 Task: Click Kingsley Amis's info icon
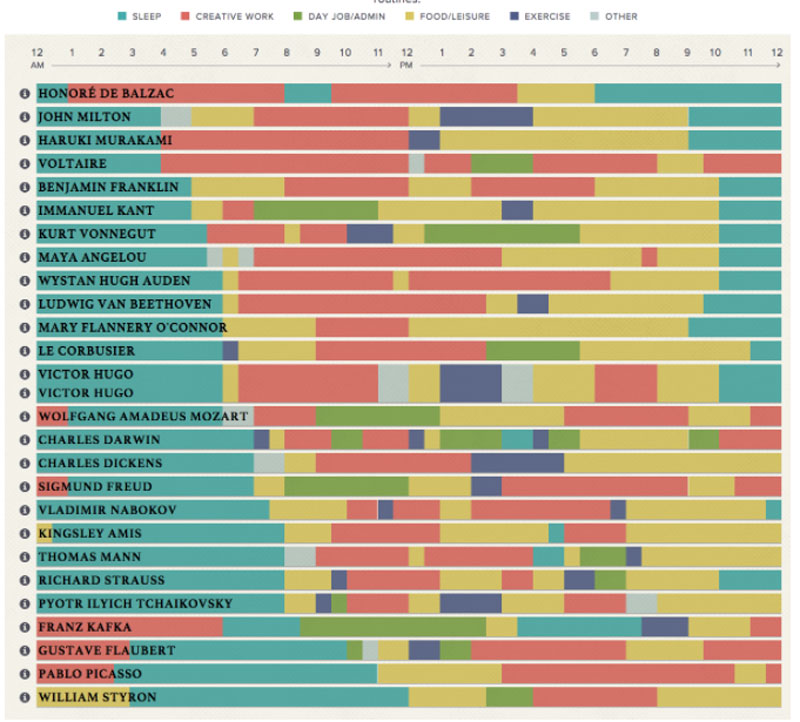24,534
